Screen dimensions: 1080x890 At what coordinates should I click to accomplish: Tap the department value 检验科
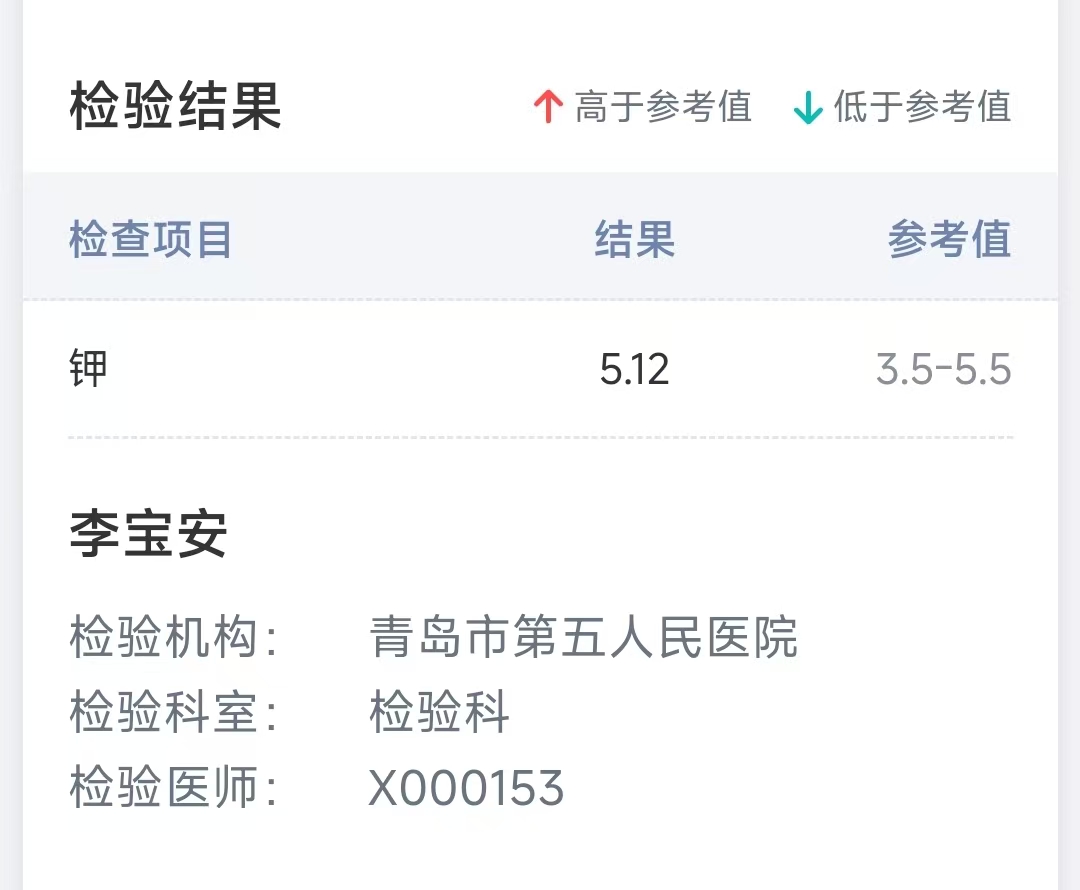click(439, 713)
